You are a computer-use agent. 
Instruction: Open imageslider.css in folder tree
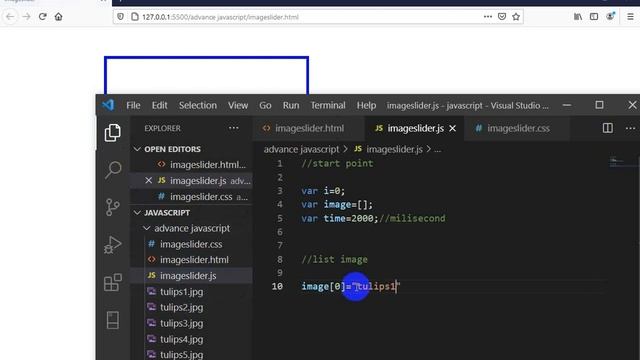click(192, 244)
